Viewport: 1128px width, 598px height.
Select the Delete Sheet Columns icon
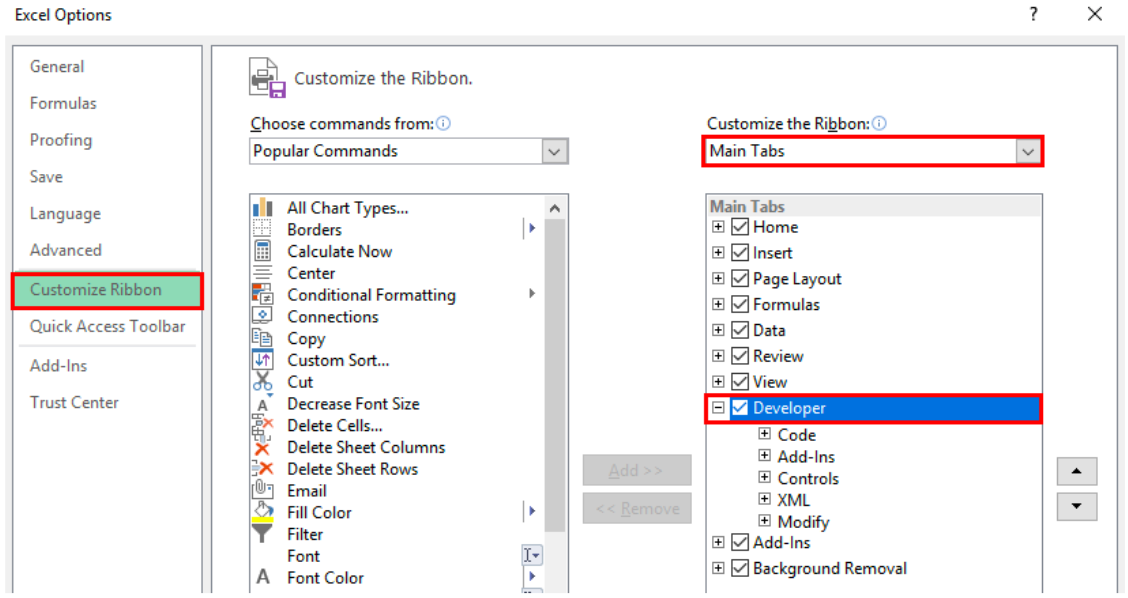[x=263, y=447]
